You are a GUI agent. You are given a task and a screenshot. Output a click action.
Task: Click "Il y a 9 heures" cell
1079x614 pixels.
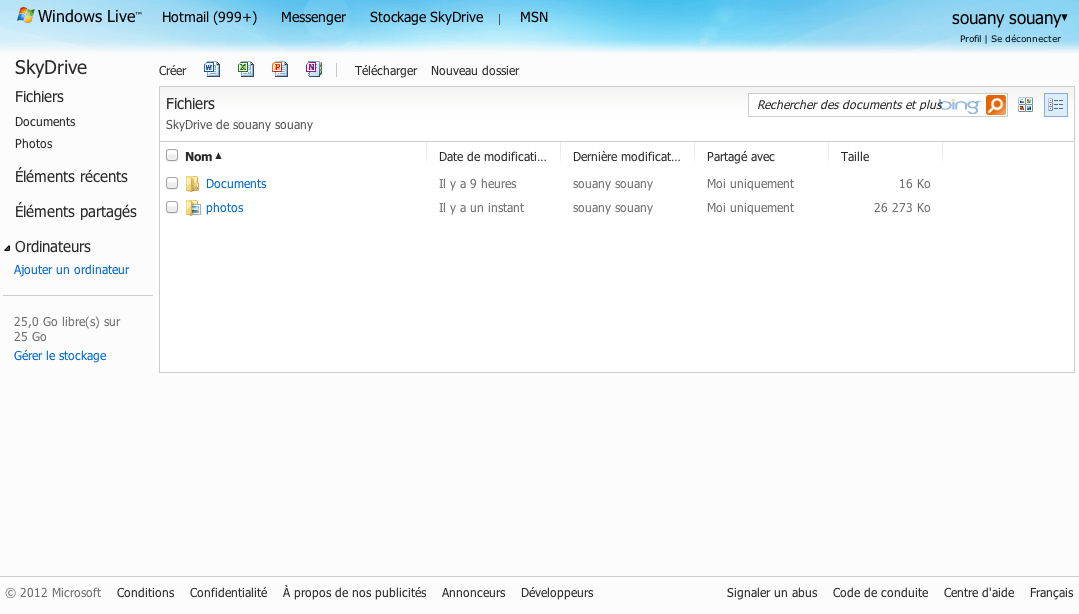pos(478,184)
